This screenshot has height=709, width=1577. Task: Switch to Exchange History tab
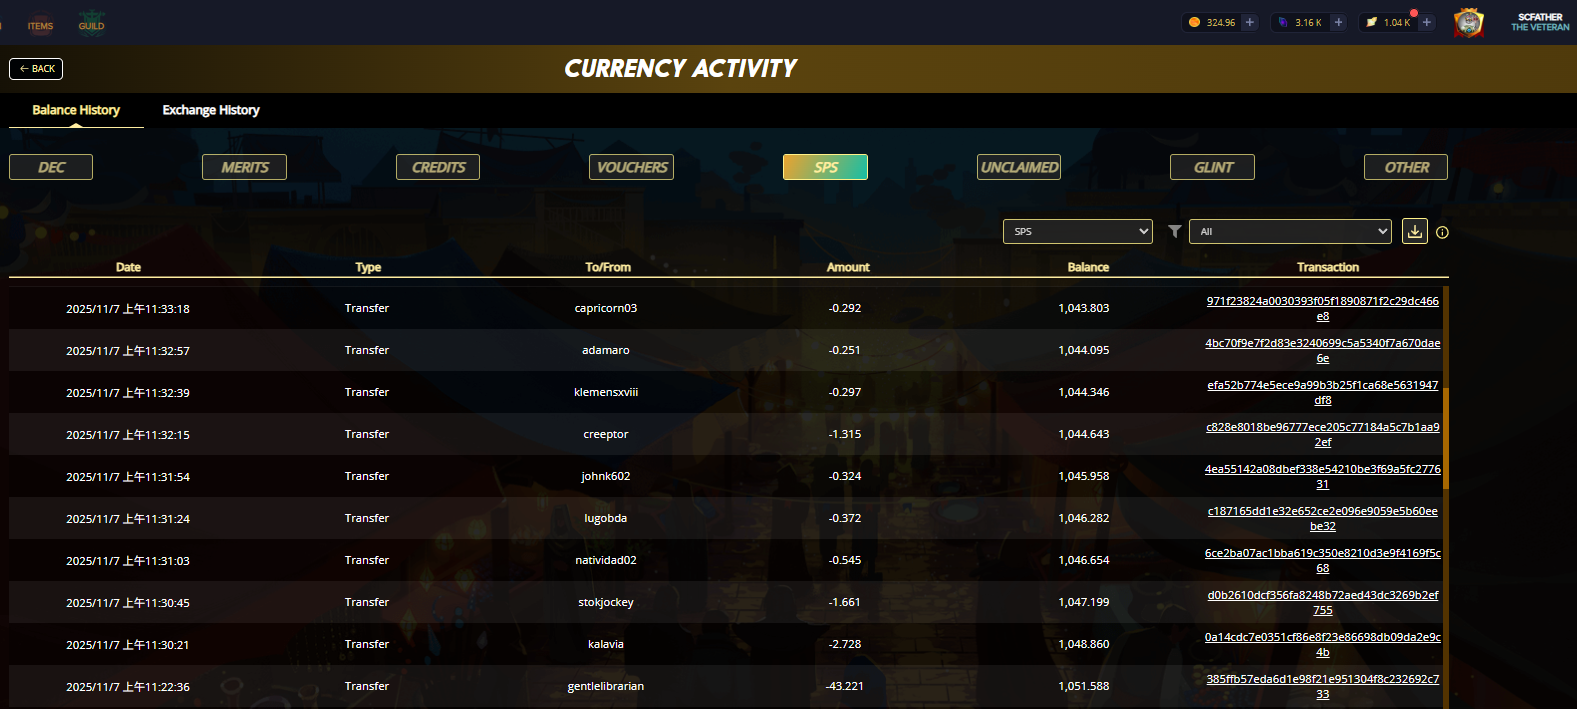click(211, 110)
